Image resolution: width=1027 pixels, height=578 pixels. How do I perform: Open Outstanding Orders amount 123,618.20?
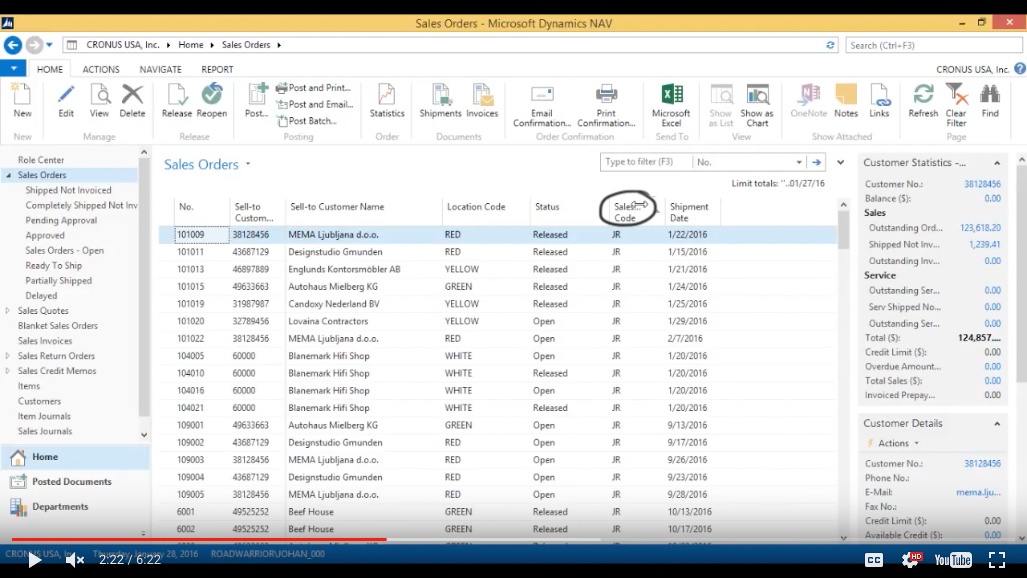point(980,228)
